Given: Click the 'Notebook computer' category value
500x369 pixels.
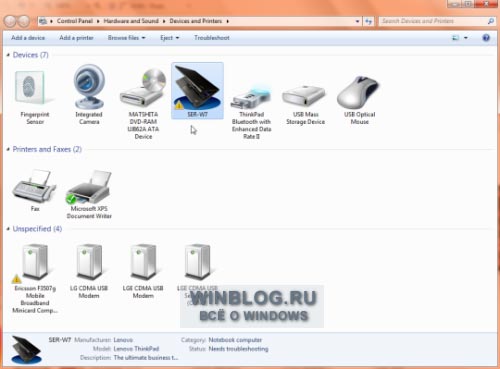Looking at the screenshot, I should [235, 340].
